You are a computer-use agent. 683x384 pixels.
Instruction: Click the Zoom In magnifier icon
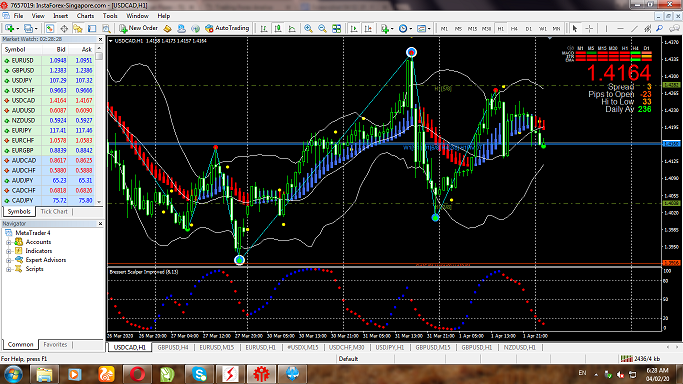click(x=308, y=28)
